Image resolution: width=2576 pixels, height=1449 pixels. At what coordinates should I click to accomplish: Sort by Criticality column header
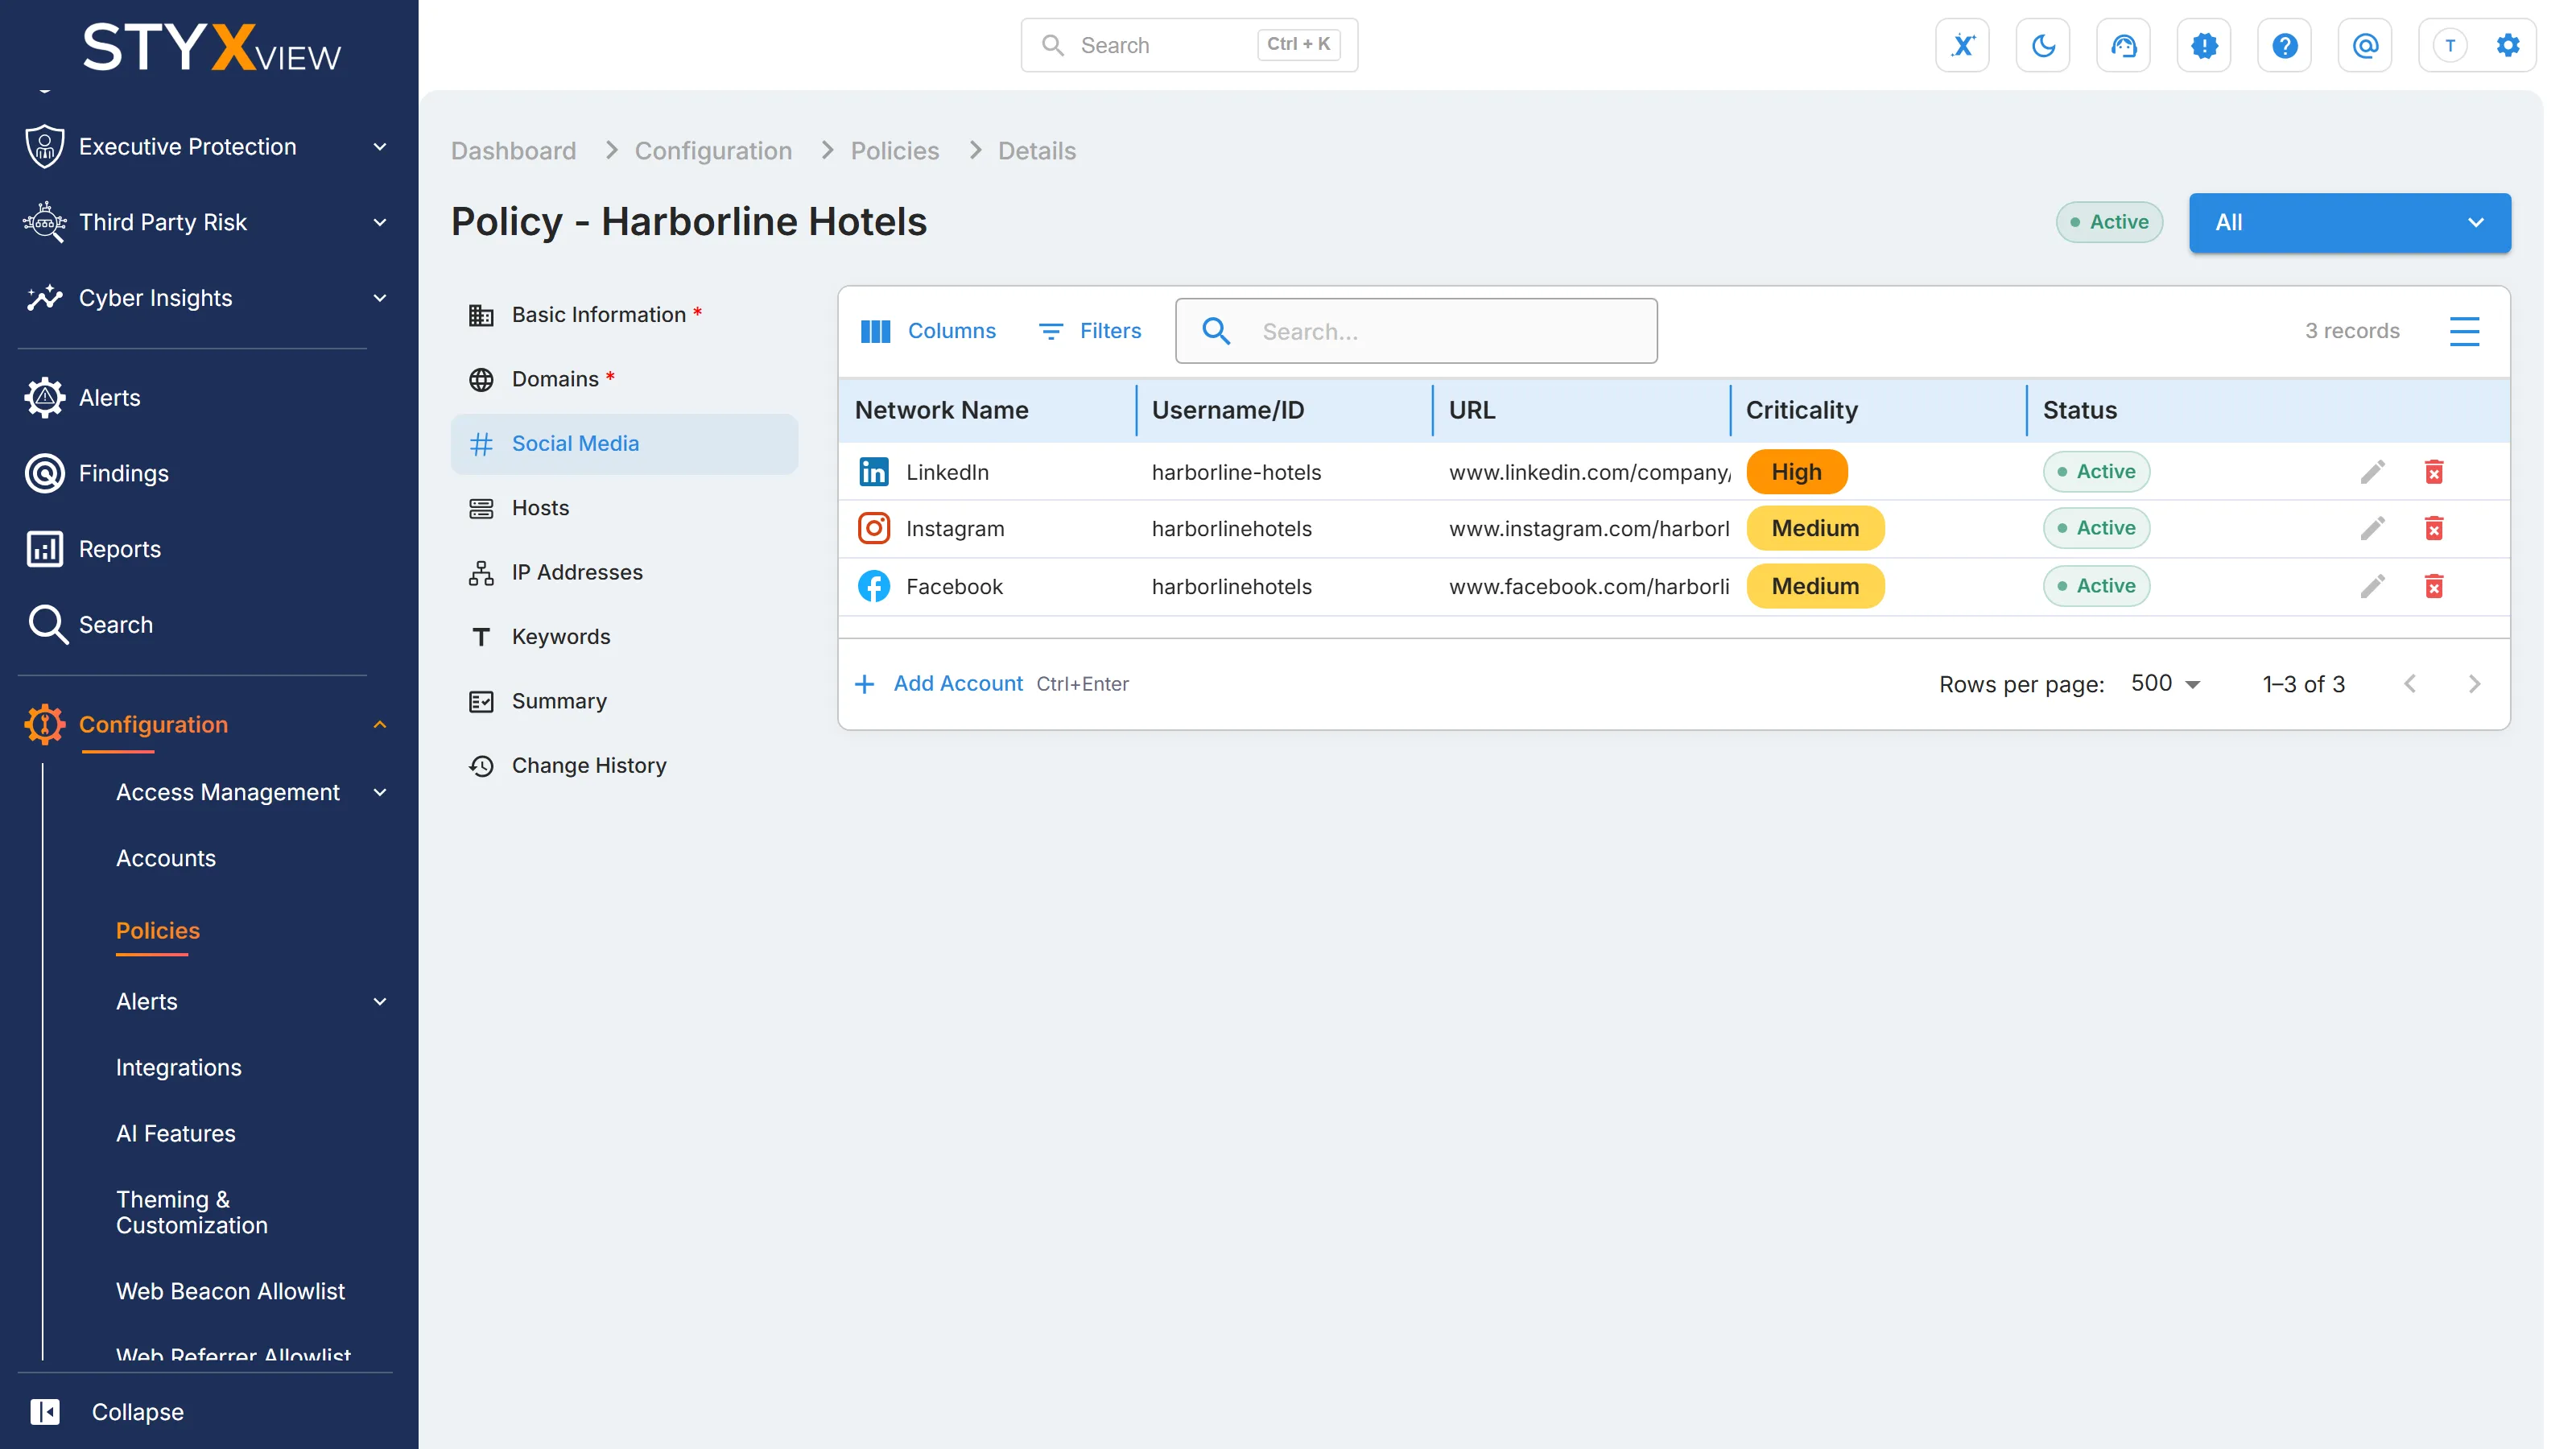coord(1801,410)
